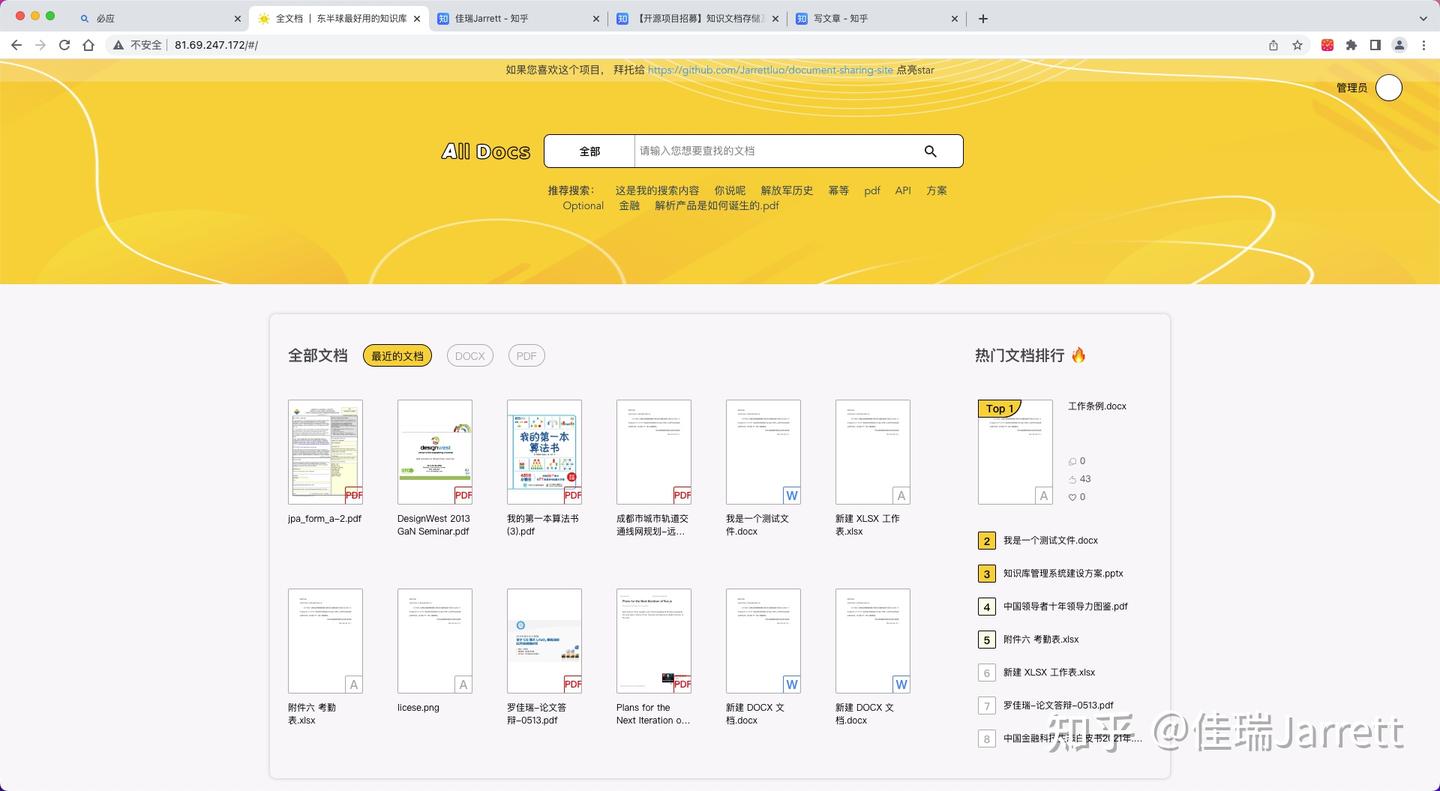Click the fire icon next to 热门文档排行

point(1078,354)
